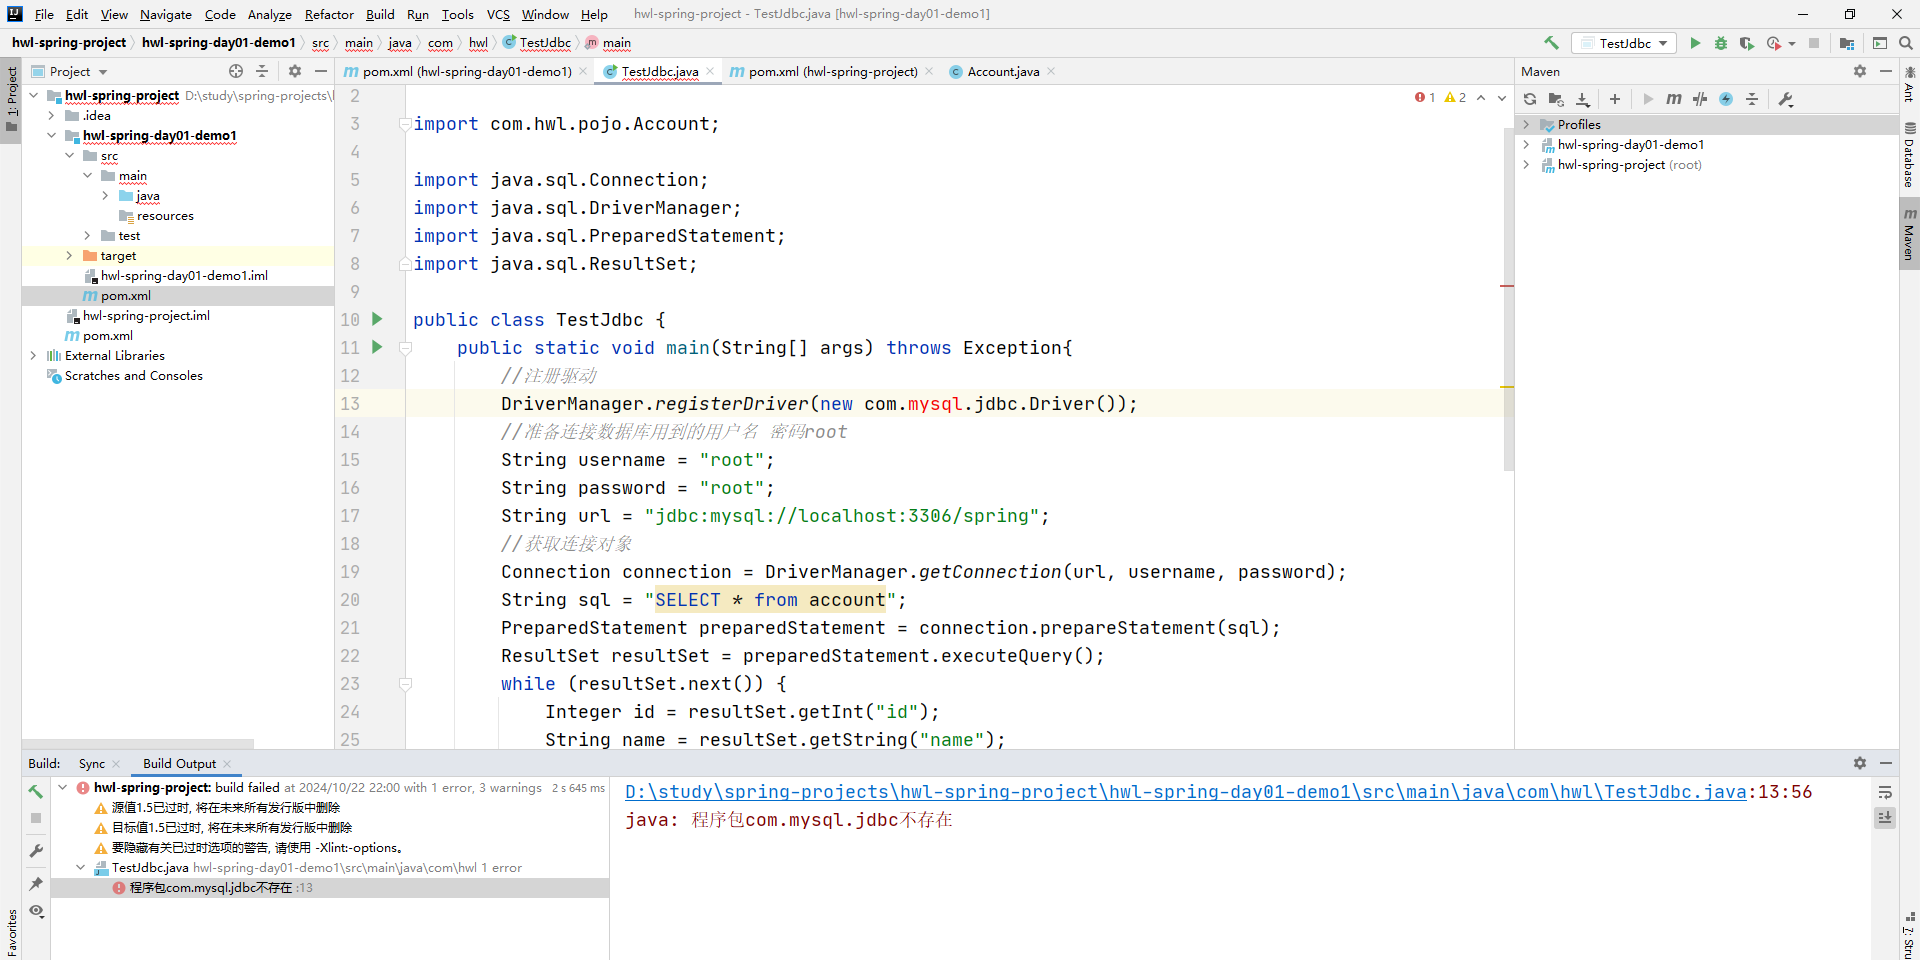Collapse all in Project panel

pos(262,71)
